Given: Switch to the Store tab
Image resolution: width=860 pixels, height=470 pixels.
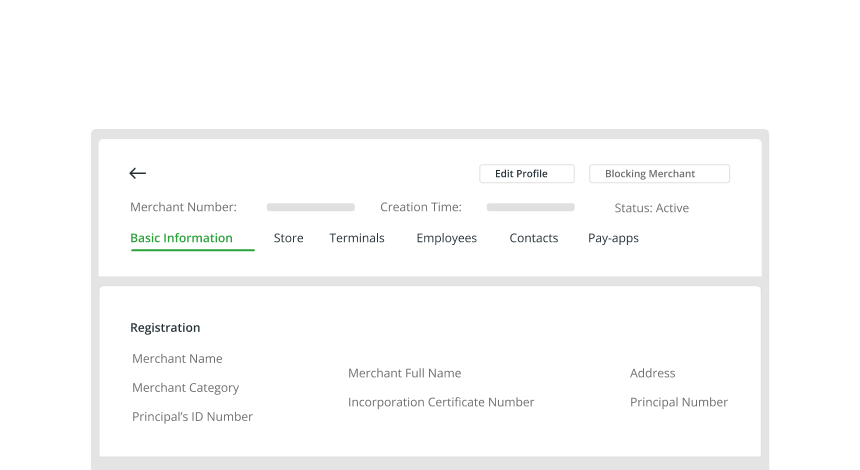Looking at the screenshot, I should point(288,238).
